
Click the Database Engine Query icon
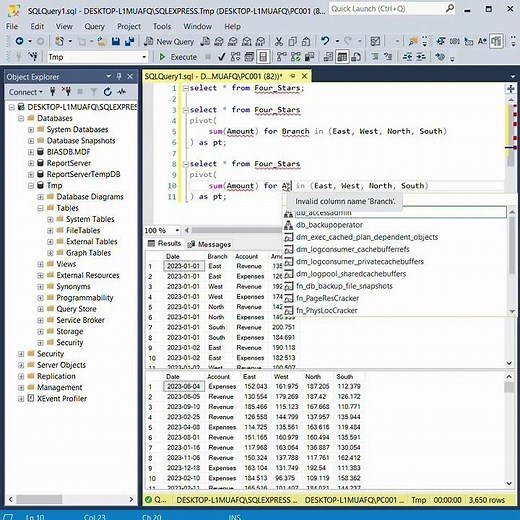(x=205, y=41)
